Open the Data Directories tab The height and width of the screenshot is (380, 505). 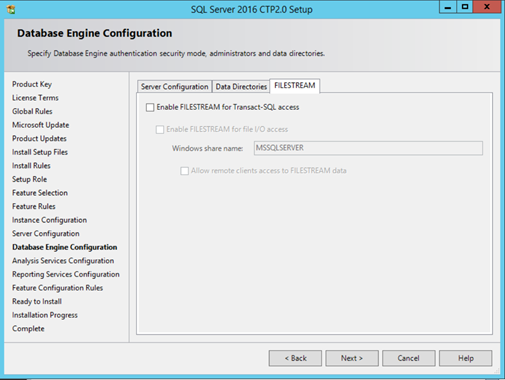(x=241, y=87)
